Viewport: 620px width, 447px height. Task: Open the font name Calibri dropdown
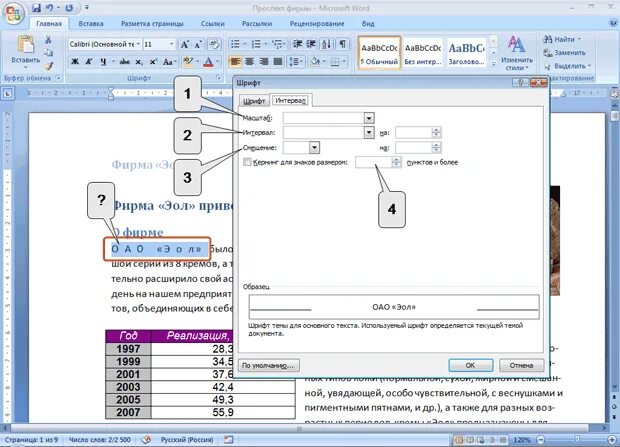pos(138,44)
